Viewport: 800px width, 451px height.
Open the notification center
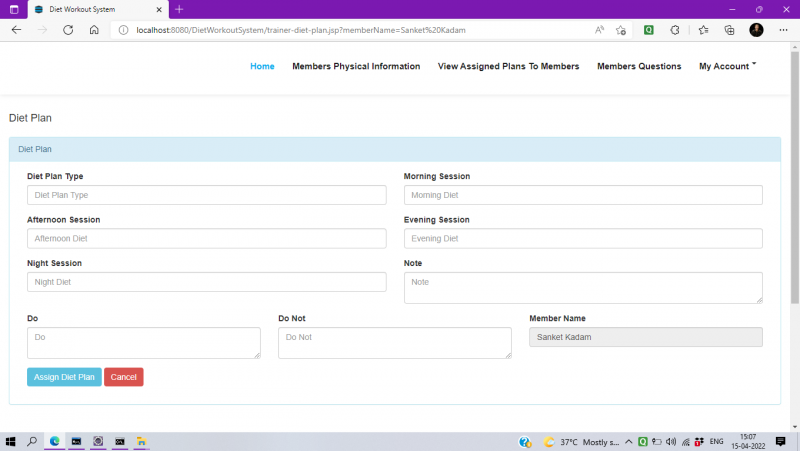pos(780,442)
